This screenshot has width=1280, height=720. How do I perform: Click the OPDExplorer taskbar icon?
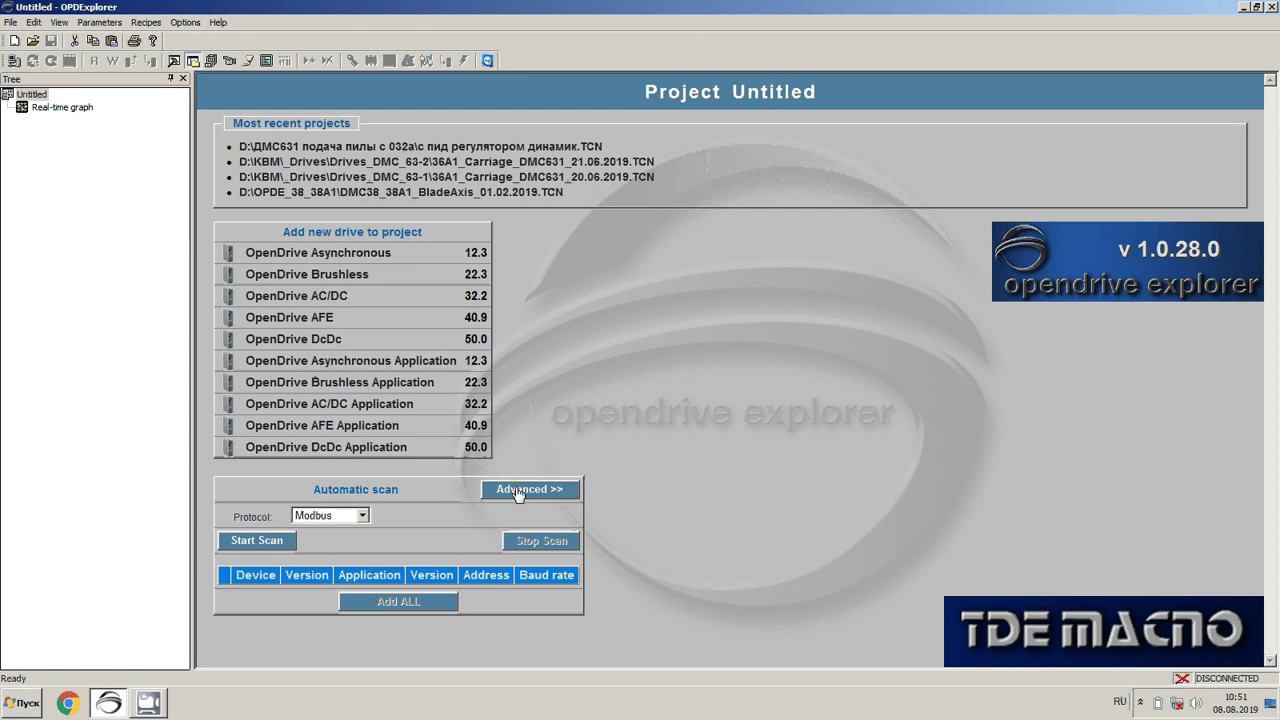108,703
